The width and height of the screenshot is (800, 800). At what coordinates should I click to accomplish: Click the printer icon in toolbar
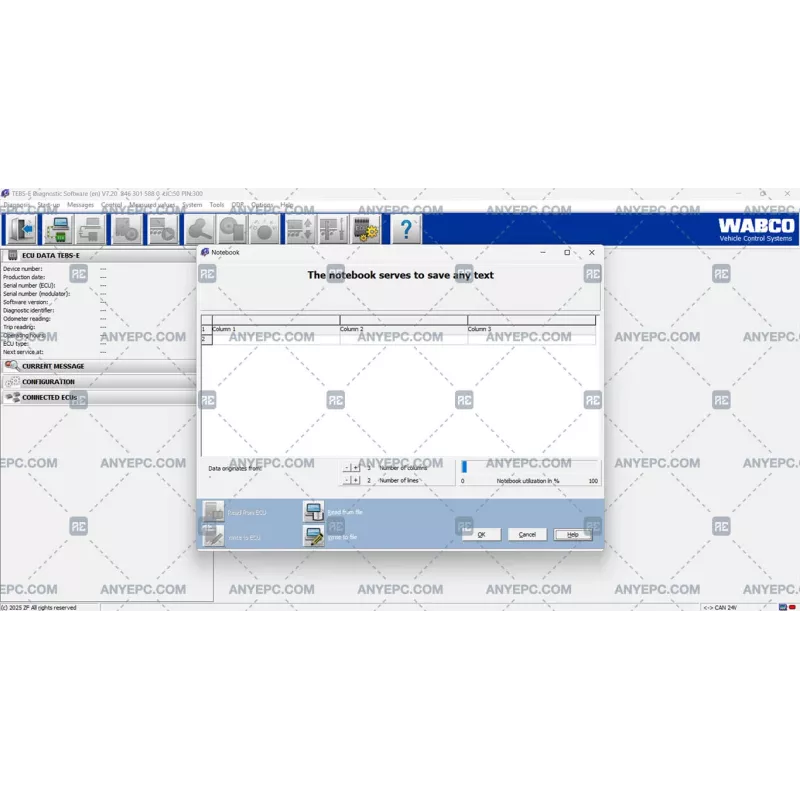pyautogui.click(x=91, y=229)
